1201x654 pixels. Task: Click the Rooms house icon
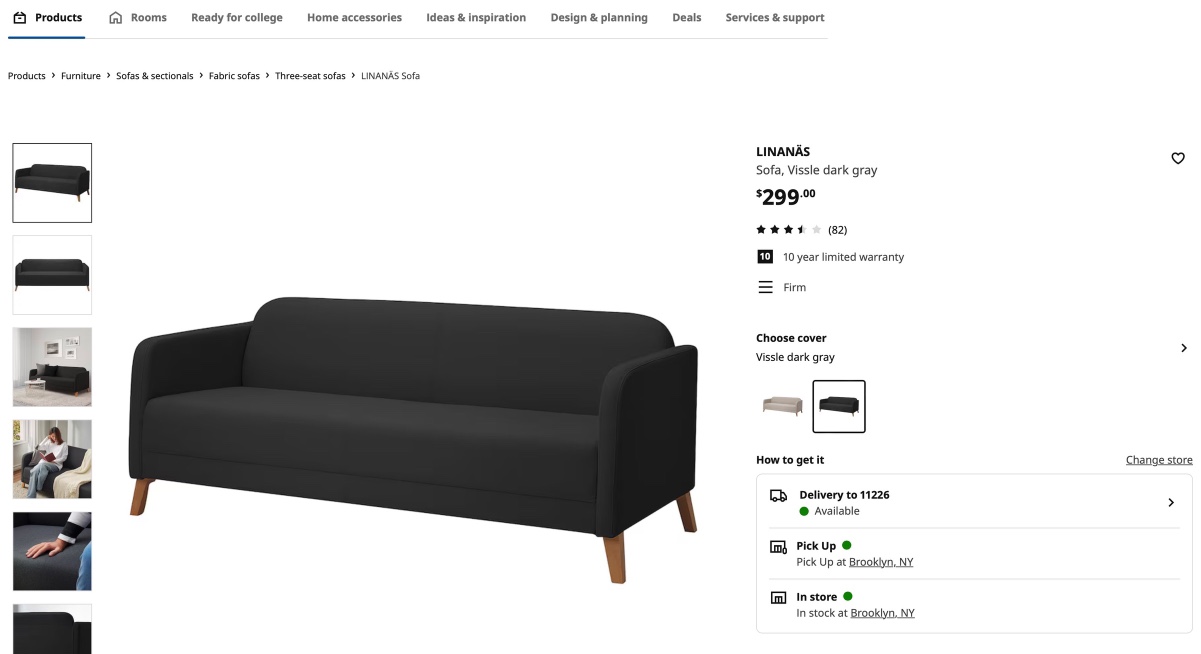[116, 18]
